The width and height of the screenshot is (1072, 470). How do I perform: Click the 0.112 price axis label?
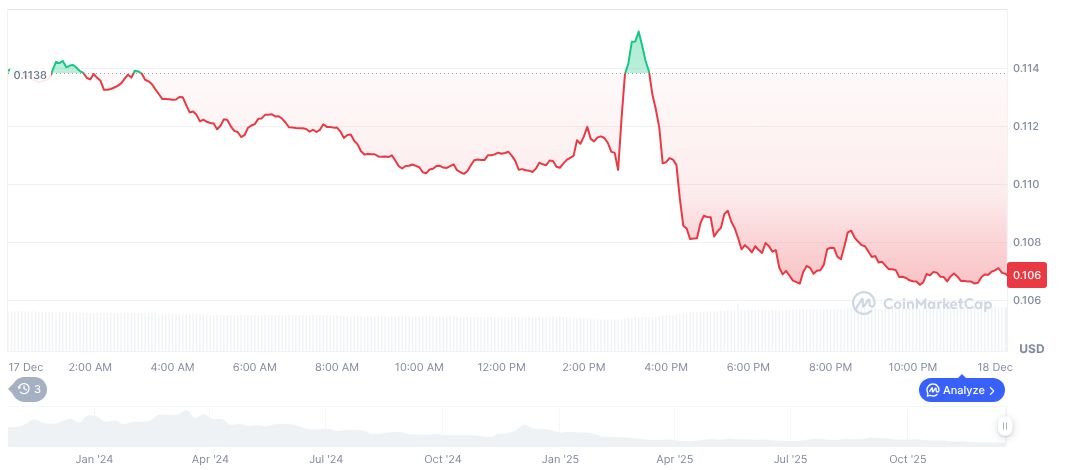[x=1027, y=126]
